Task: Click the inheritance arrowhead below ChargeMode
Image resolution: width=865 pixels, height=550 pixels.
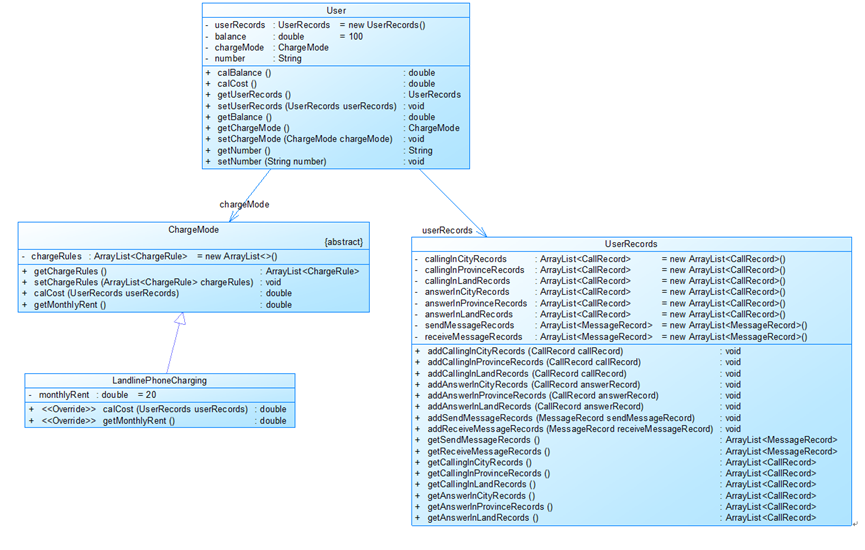Action: coord(180,319)
